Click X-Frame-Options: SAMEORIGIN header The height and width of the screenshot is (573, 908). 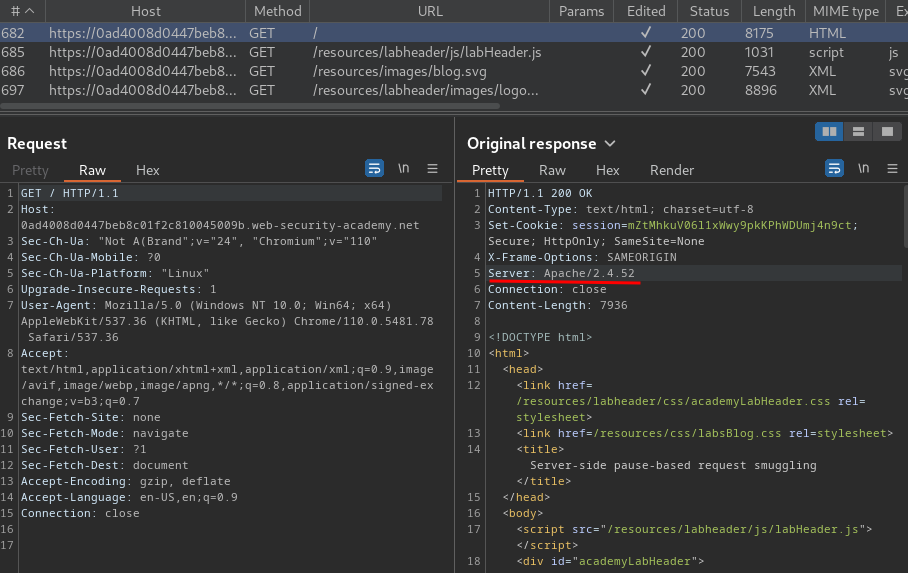582,257
